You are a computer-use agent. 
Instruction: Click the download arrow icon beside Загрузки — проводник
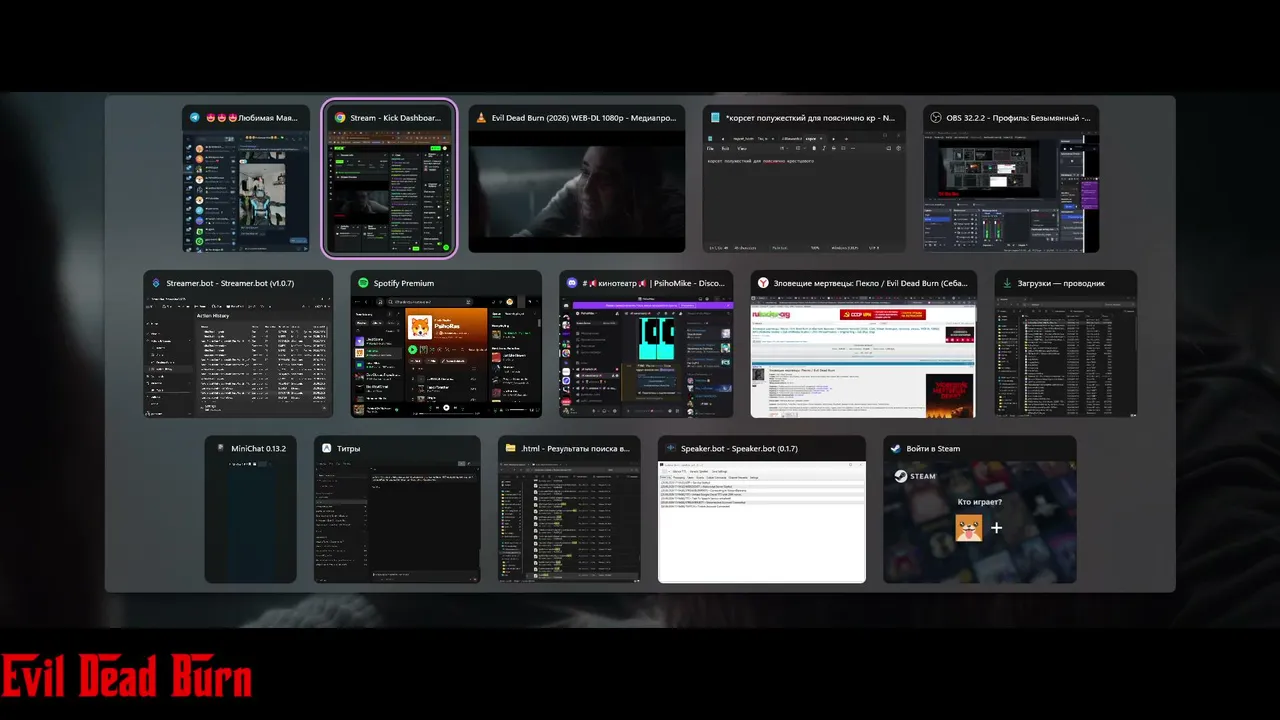point(1007,283)
